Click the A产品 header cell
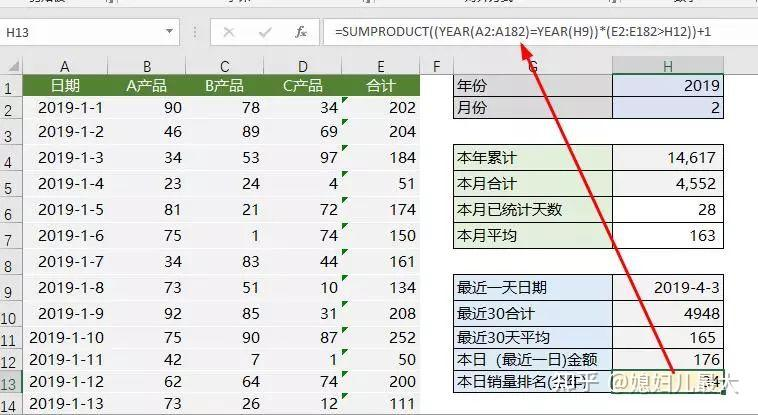758x415 pixels. [x=146, y=86]
